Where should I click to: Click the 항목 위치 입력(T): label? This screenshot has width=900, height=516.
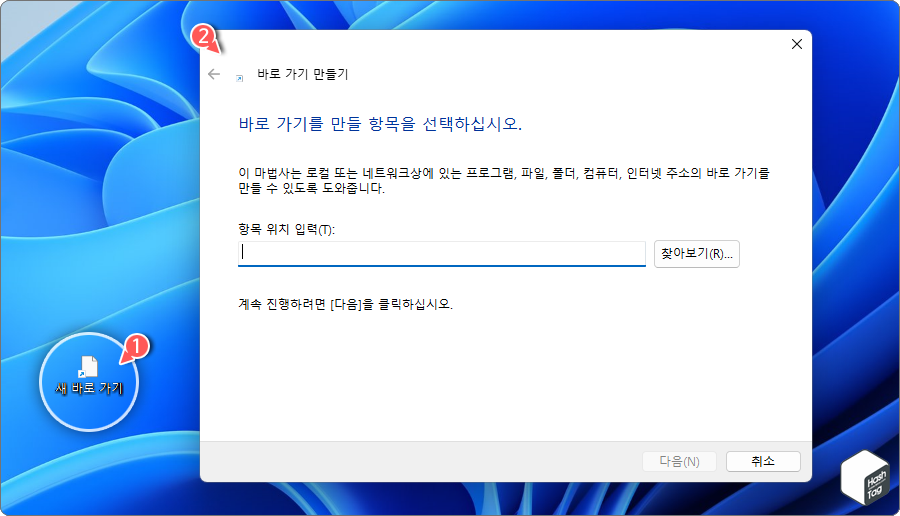click(x=286, y=230)
